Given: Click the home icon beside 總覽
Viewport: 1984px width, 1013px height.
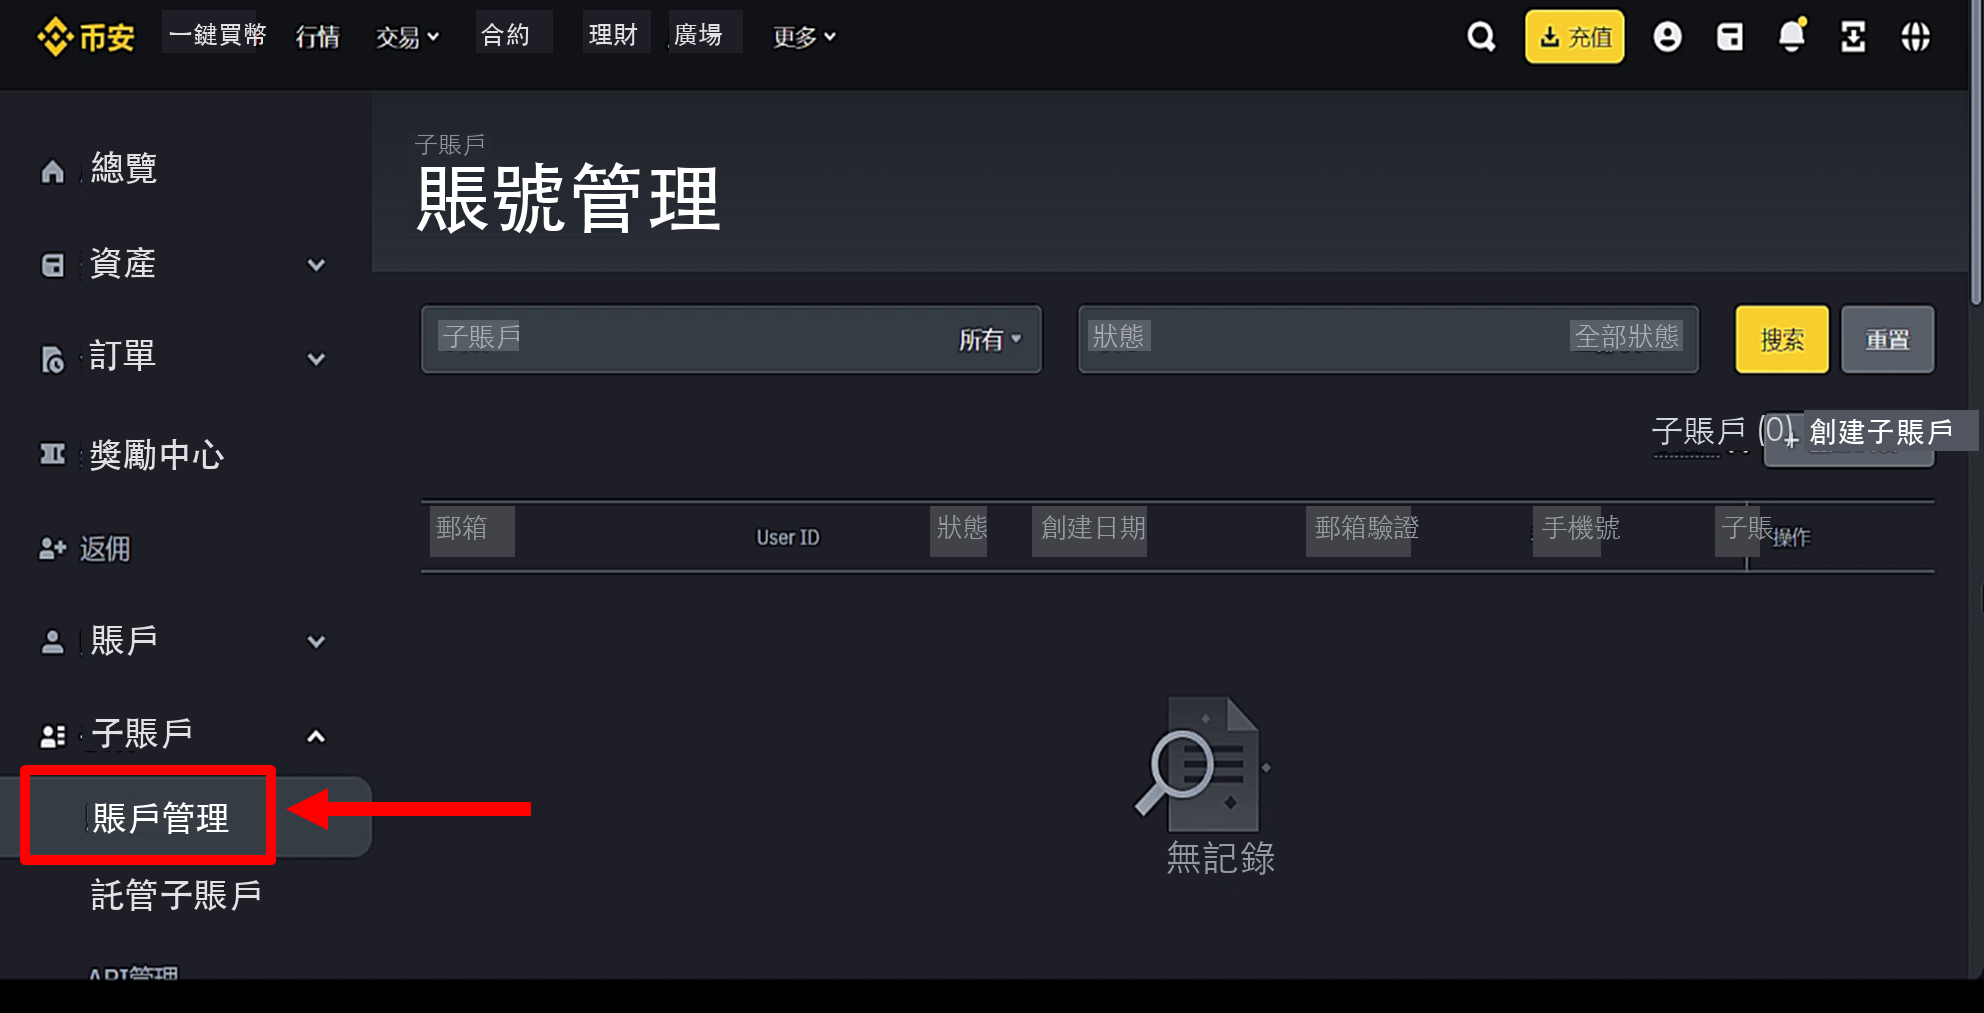Looking at the screenshot, I should [52, 172].
